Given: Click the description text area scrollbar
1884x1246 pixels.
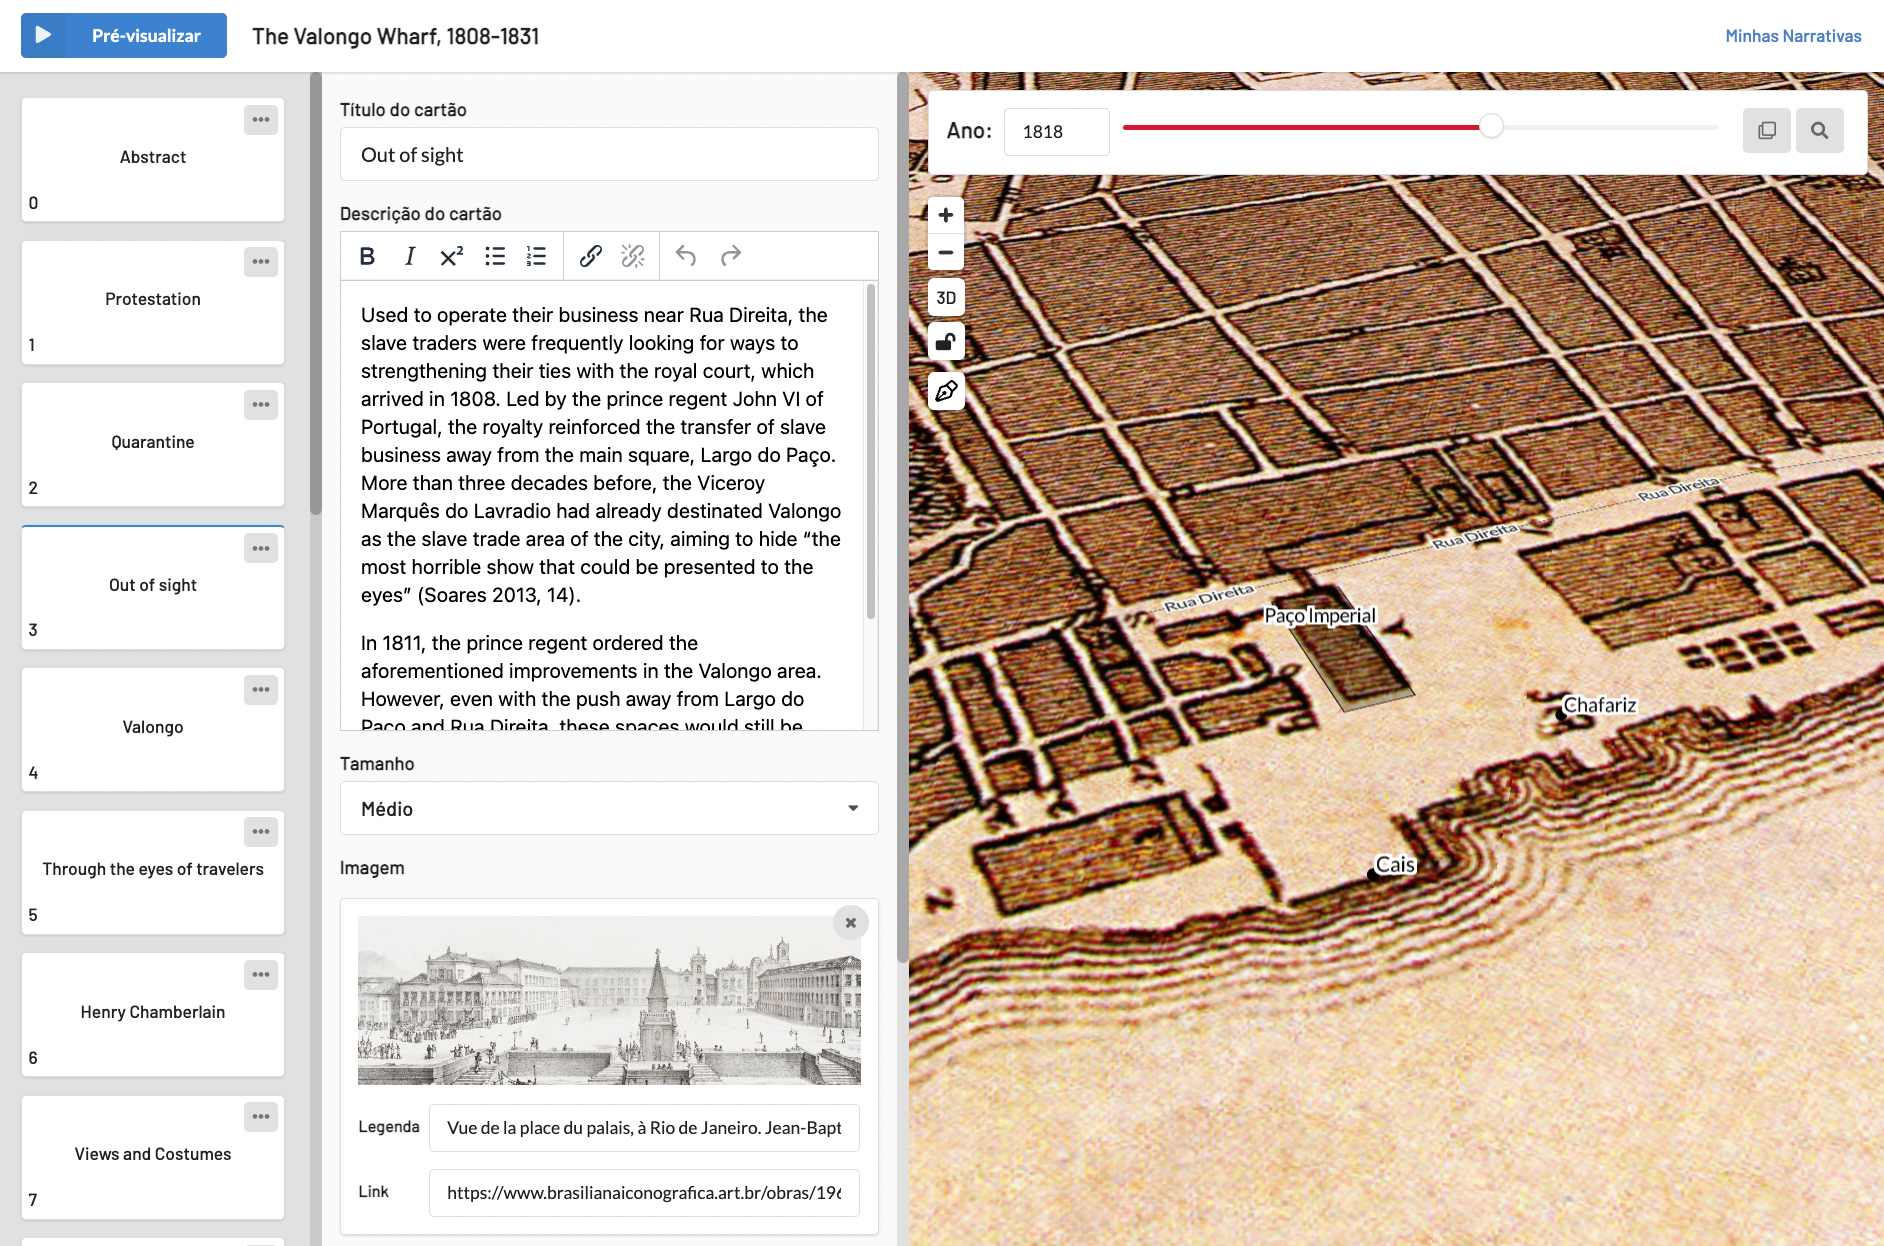Looking at the screenshot, I should click(x=871, y=452).
